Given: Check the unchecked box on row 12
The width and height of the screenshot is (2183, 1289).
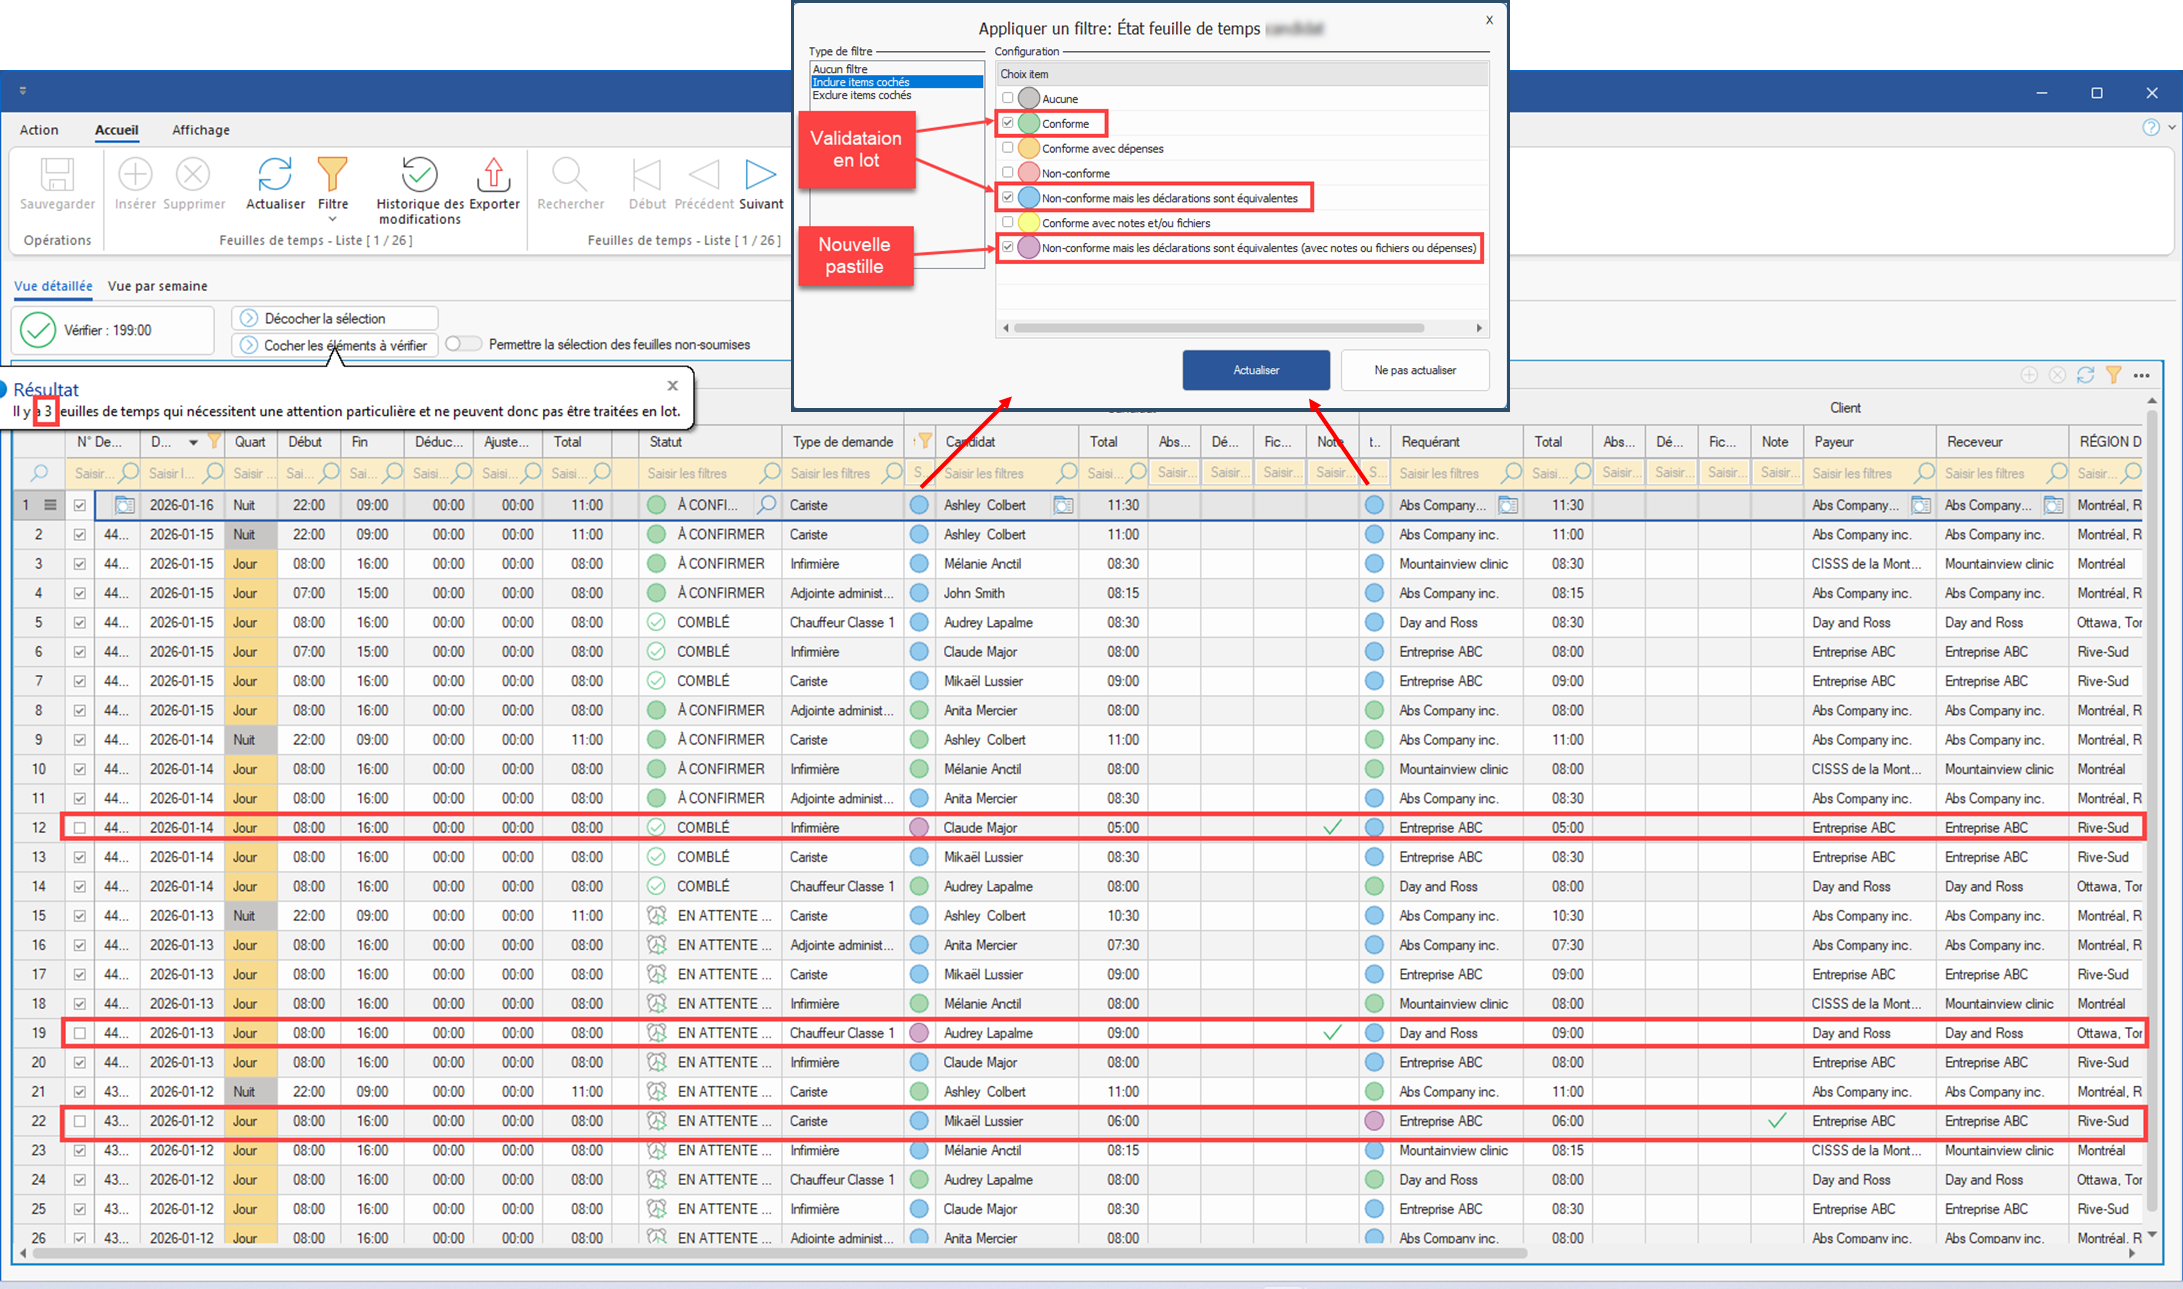Looking at the screenshot, I should click(x=80, y=828).
